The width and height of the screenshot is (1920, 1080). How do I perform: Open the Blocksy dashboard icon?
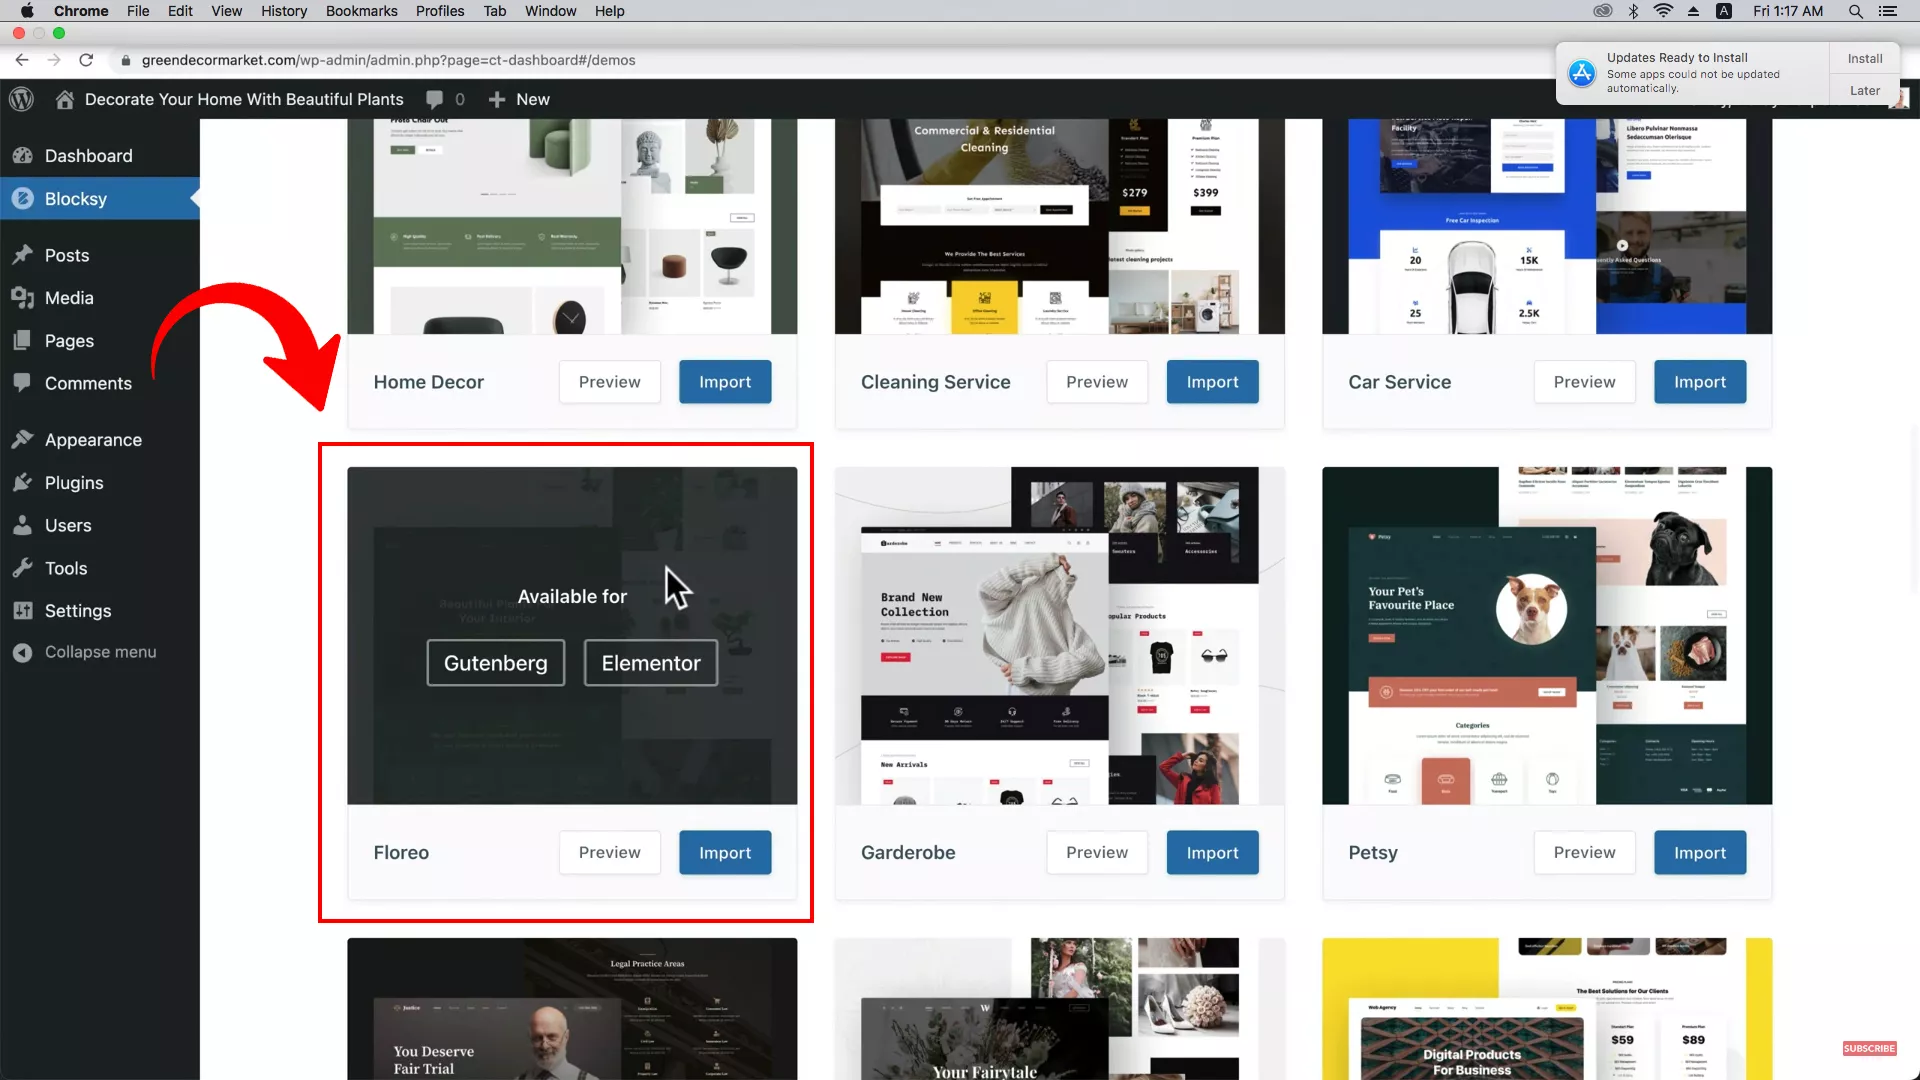(x=23, y=198)
